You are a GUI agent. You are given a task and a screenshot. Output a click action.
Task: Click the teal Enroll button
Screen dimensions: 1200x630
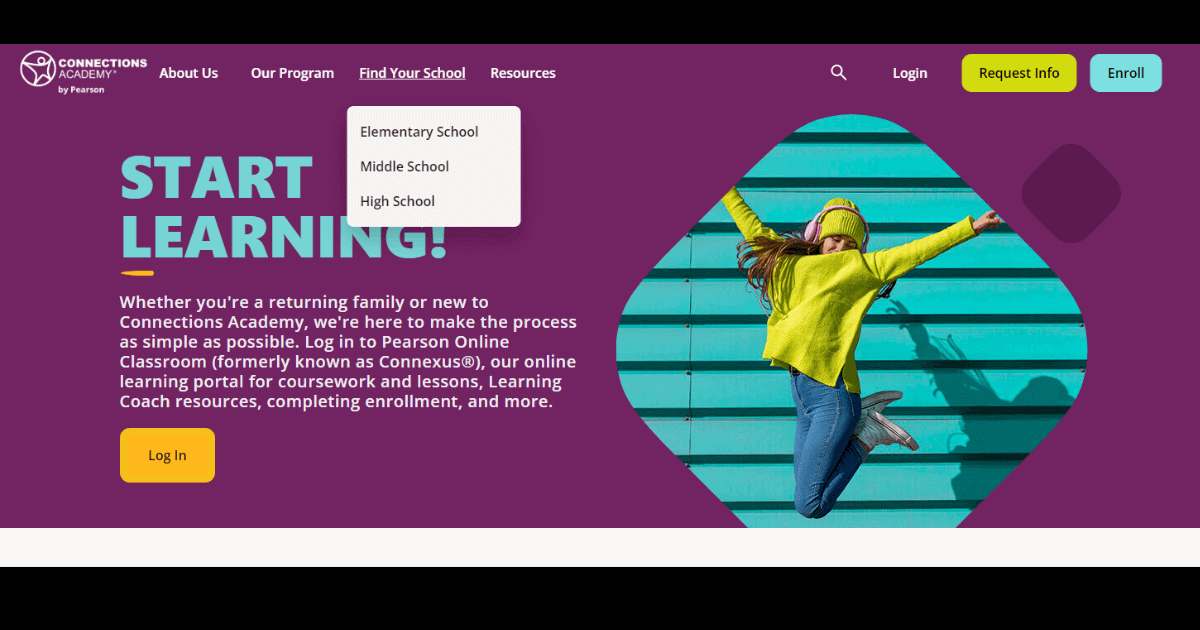pos(1126,73)
